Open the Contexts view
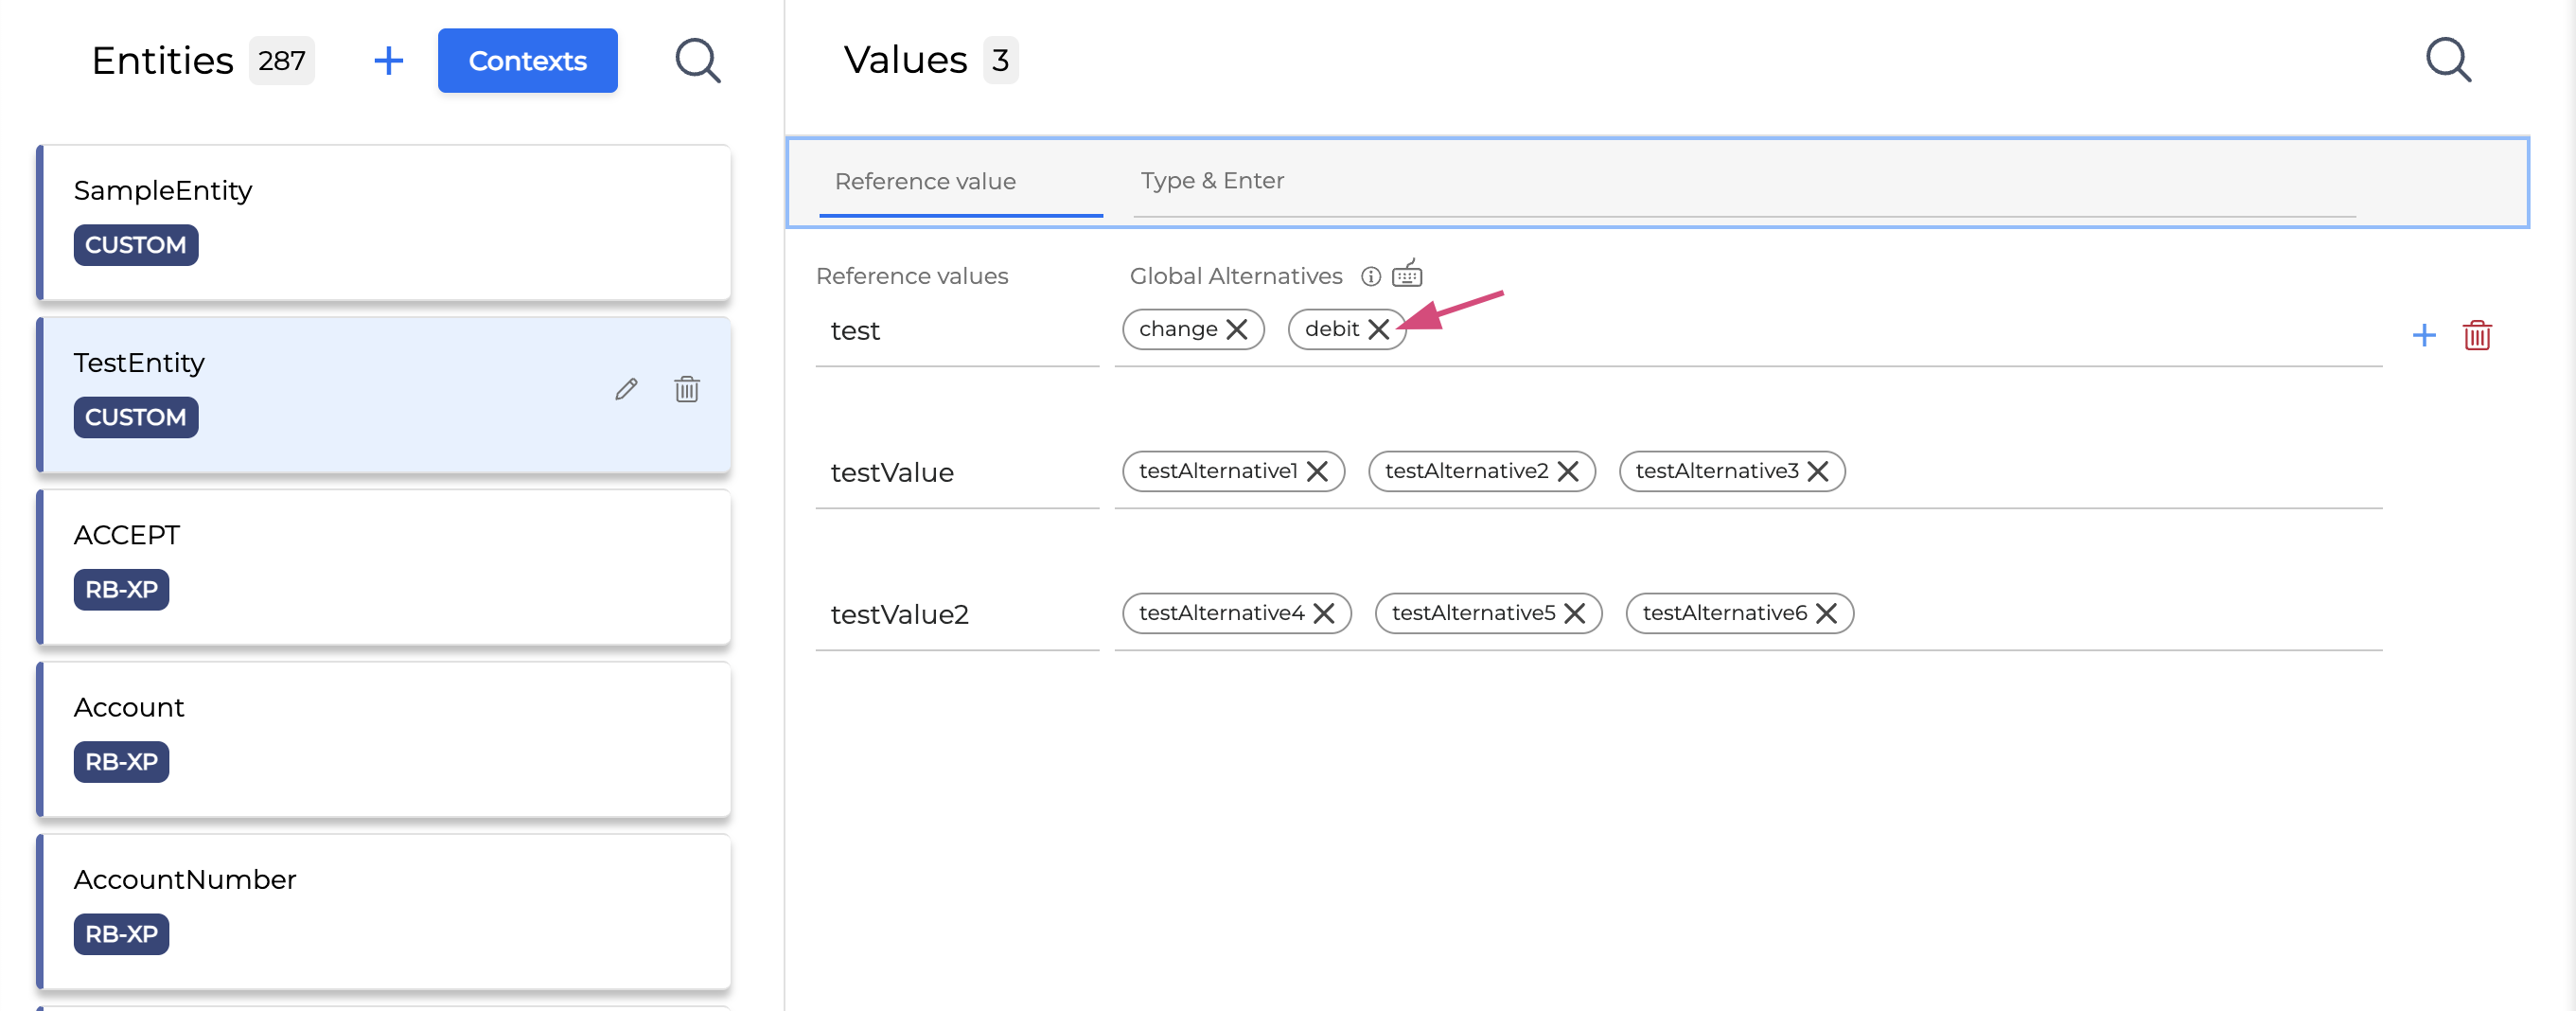2576x1011 pixels. (x=527, y=61)
